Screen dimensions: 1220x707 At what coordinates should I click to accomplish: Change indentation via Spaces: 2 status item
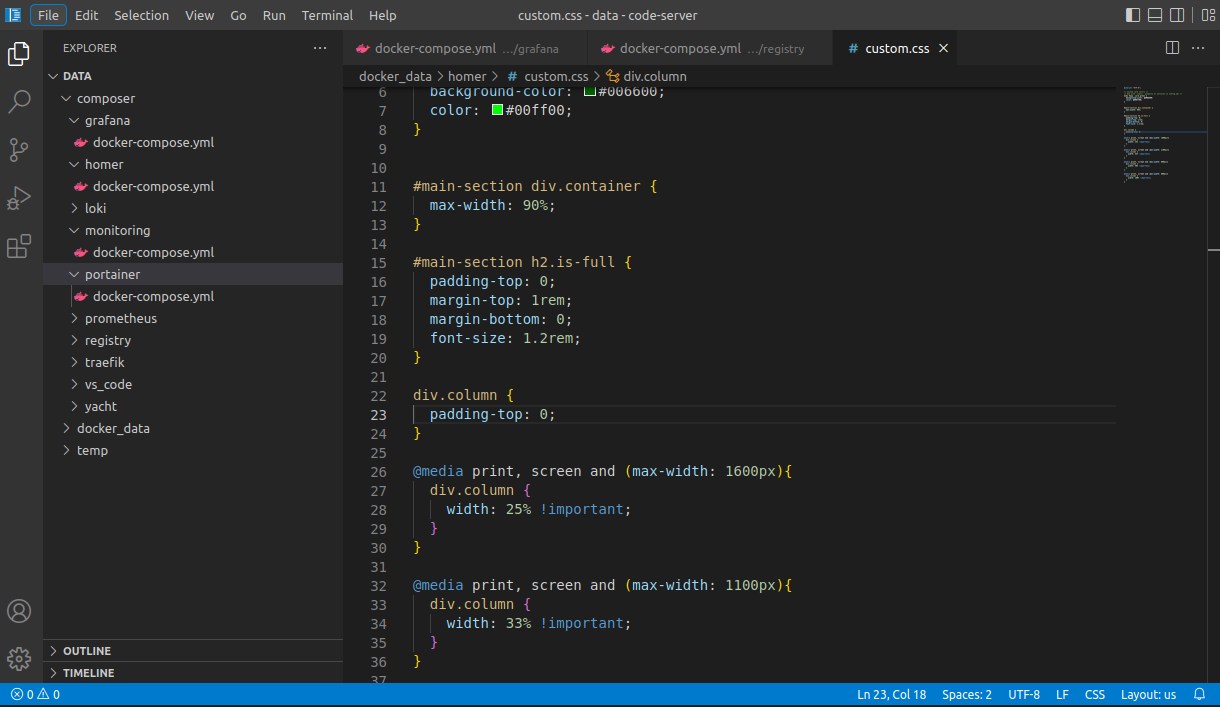966,693
